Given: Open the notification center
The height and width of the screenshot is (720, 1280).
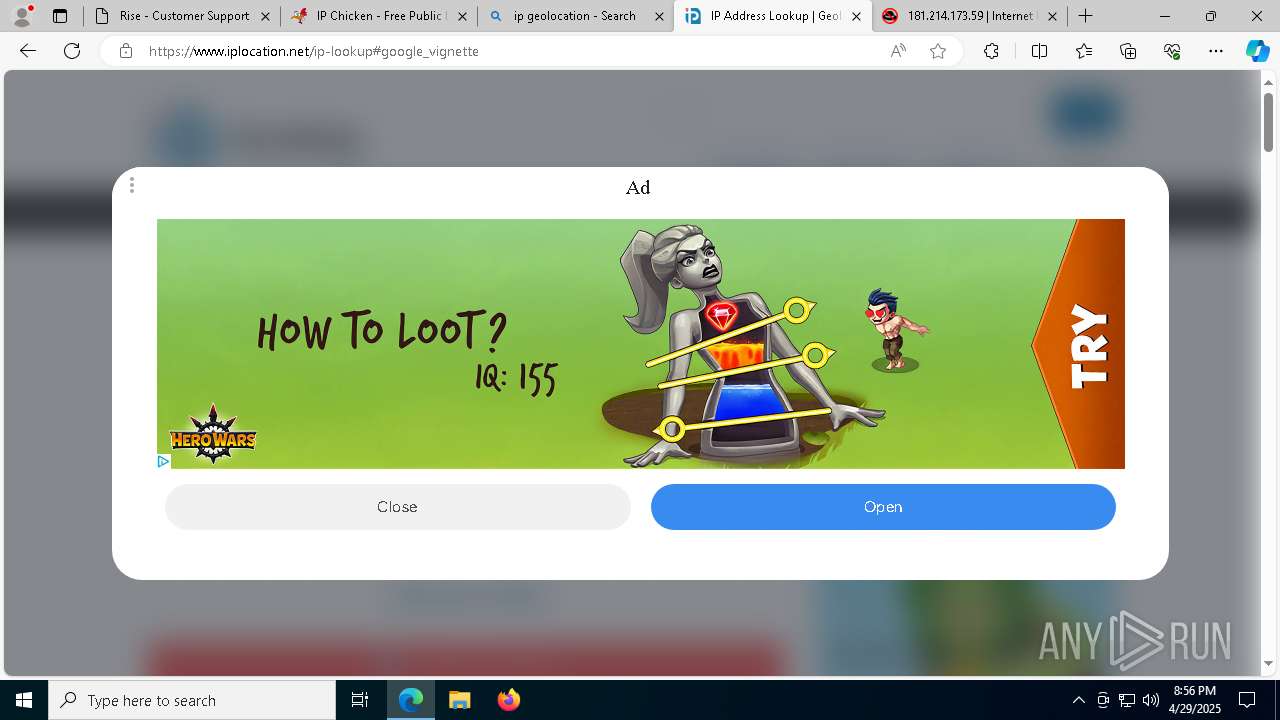Looking at the screenshot, I should pos(1247,700).
